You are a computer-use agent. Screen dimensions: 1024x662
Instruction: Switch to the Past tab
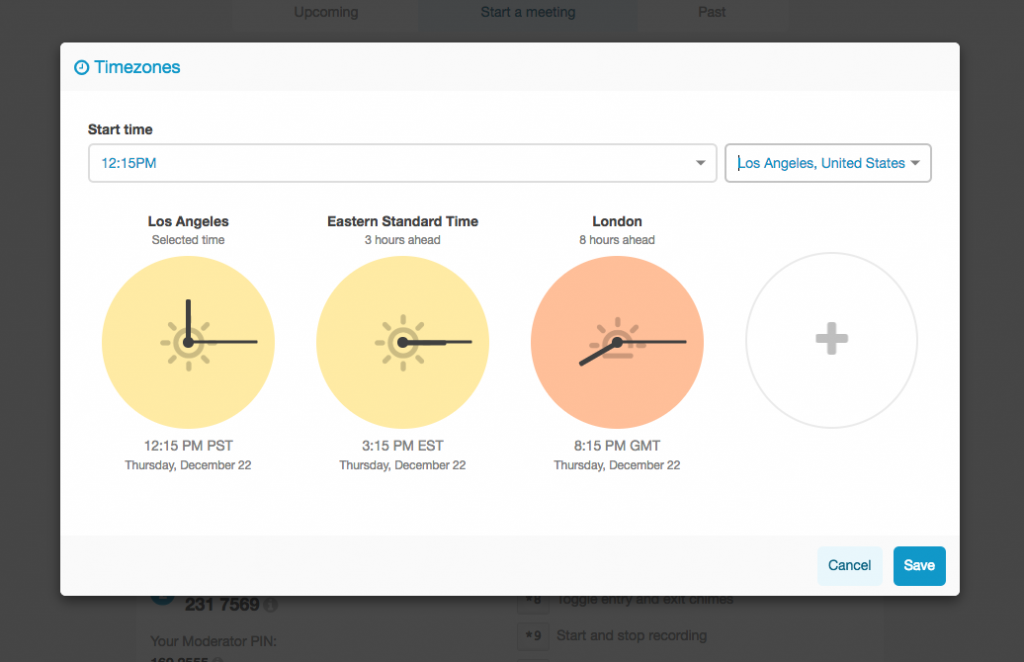coord(712,13)
